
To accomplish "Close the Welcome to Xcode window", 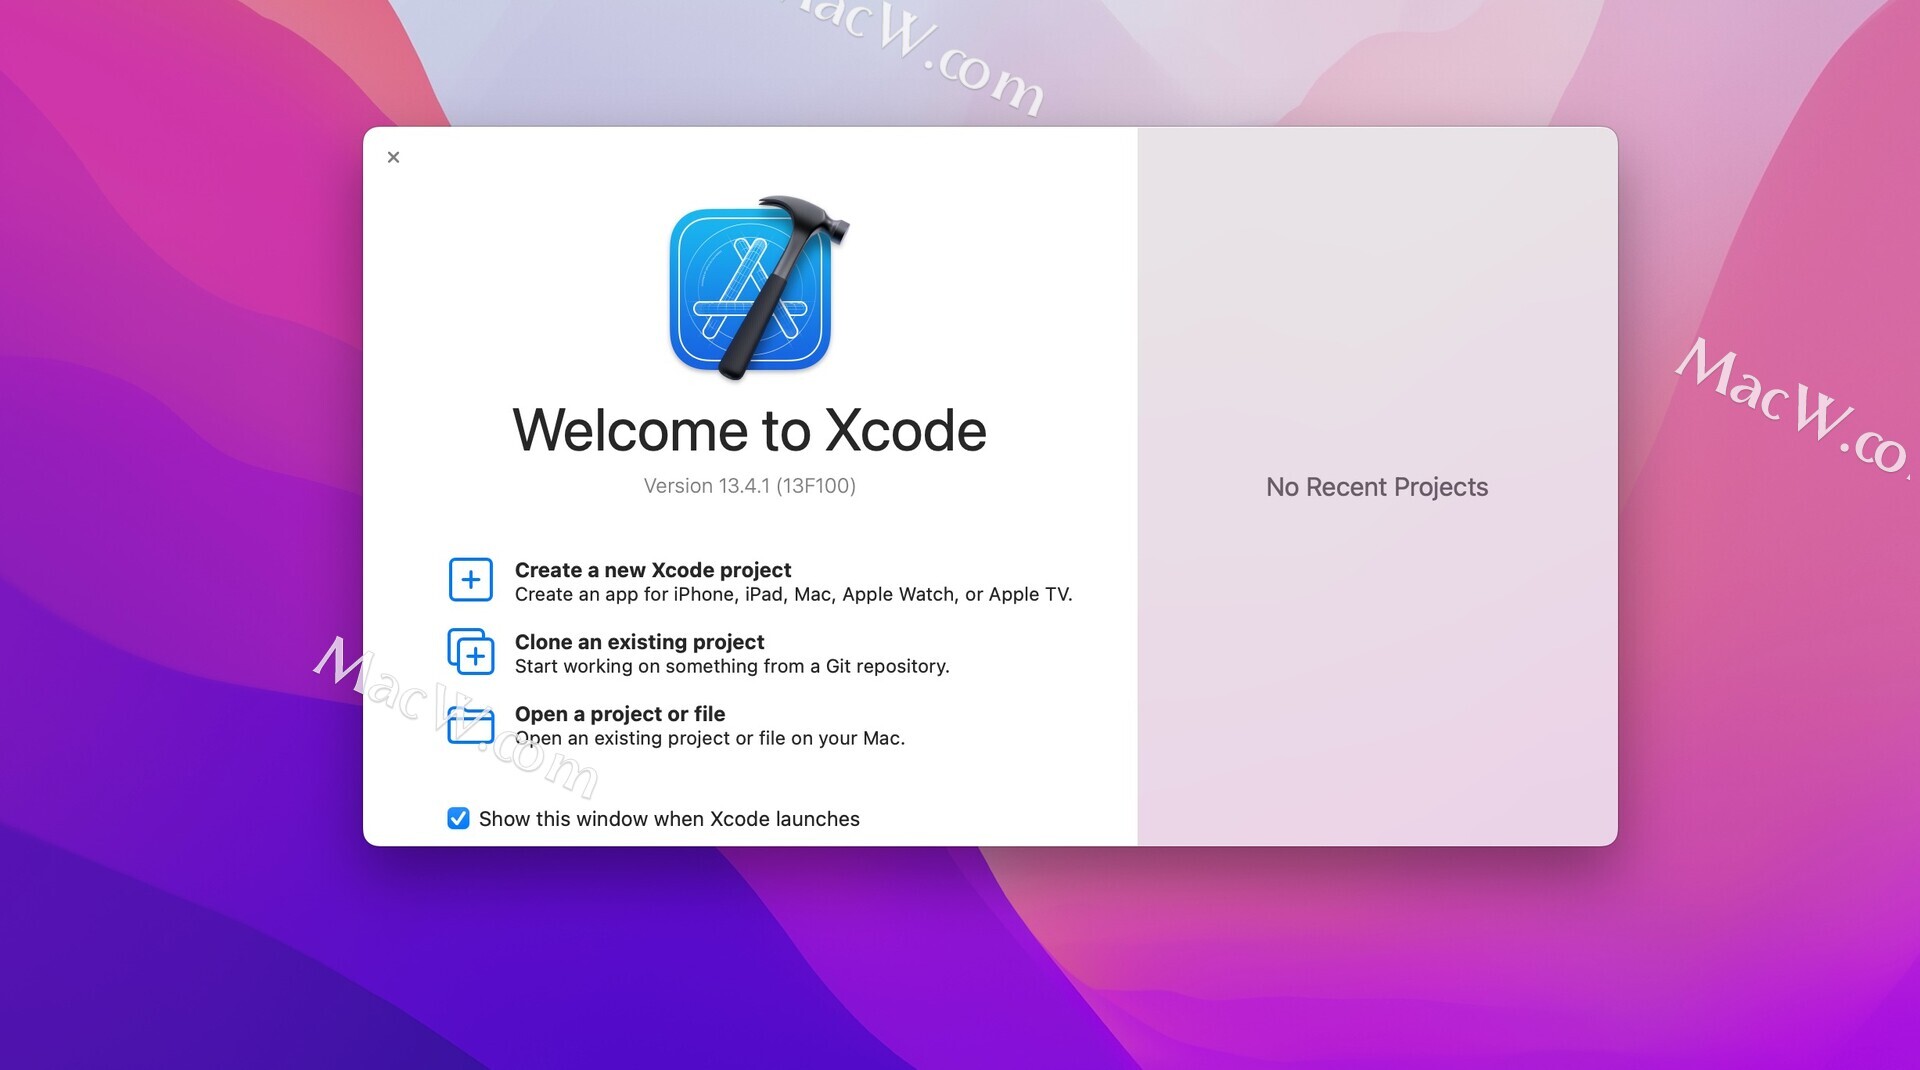I will pos(393,157).
